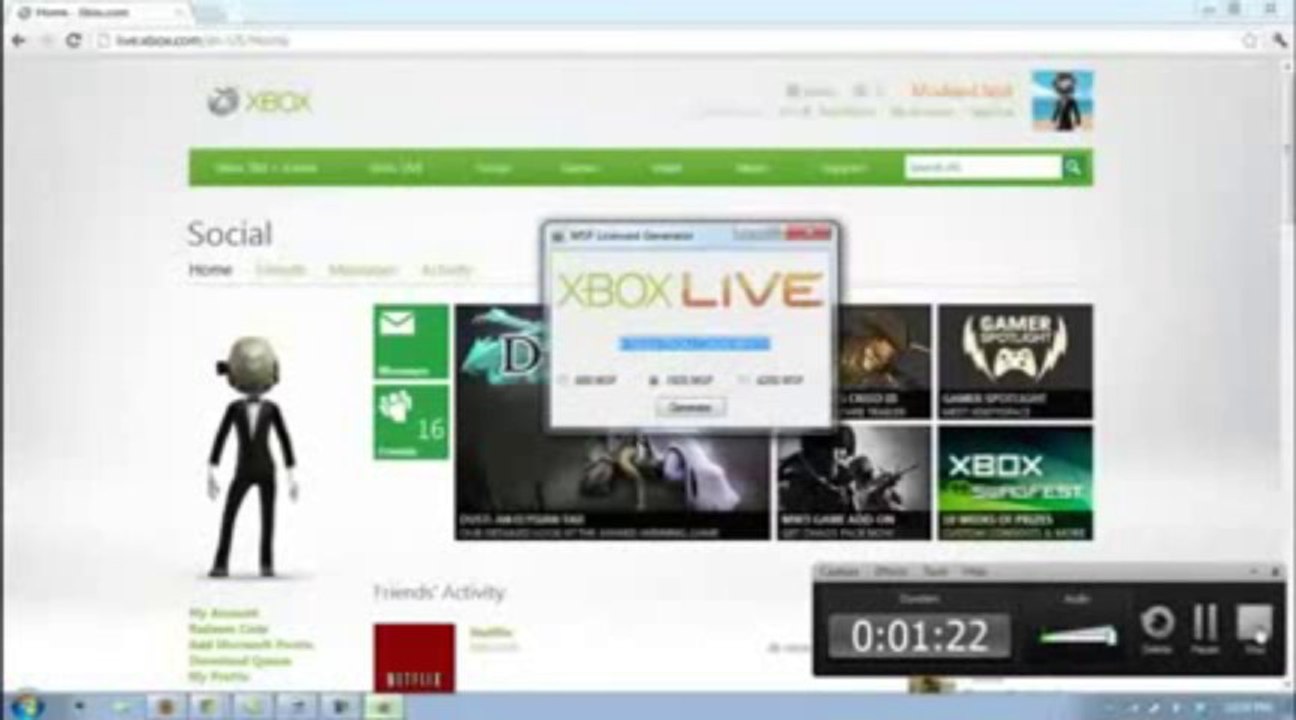Click the Netflix logo thumbnail
Screen dimensions: 1296x720
[414, 658]
